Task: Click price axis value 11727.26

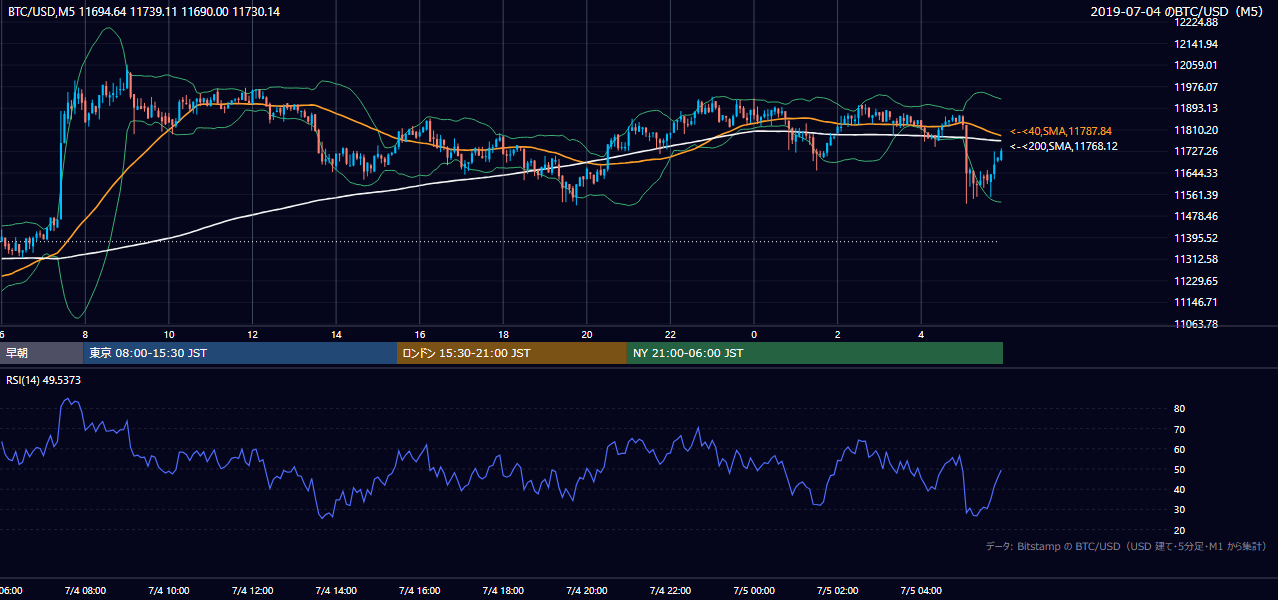Action: pyautogui.click(x=1197, y=151)
